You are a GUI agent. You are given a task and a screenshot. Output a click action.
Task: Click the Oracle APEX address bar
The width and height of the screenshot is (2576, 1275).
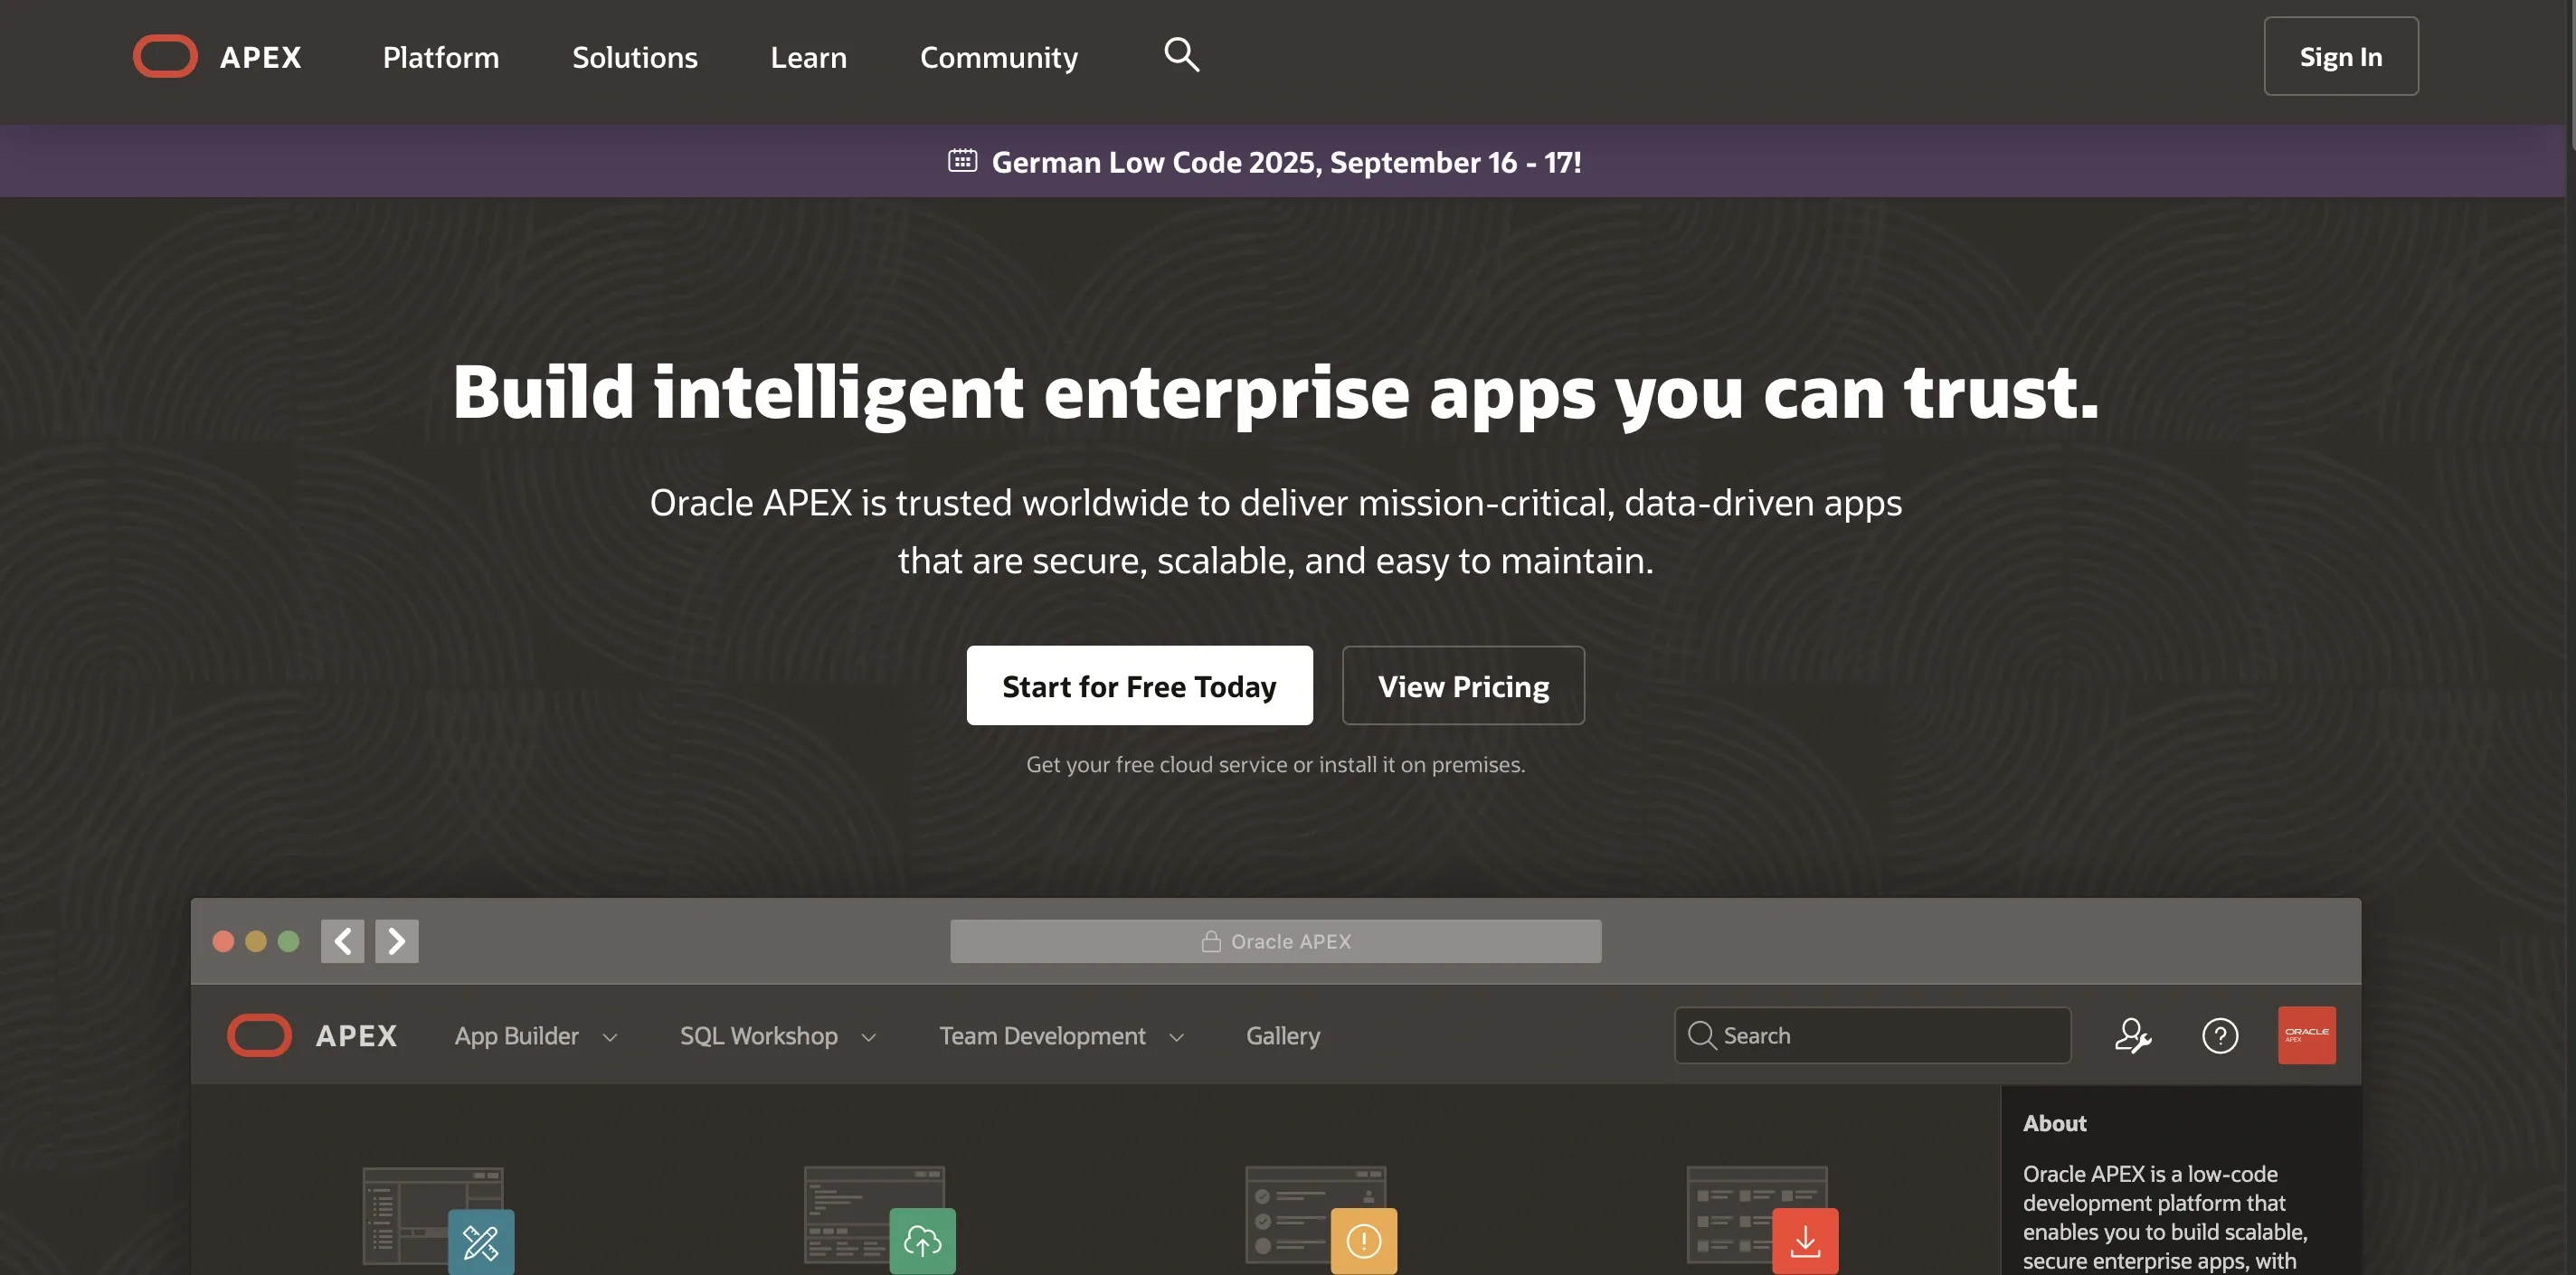(1275, 941)
